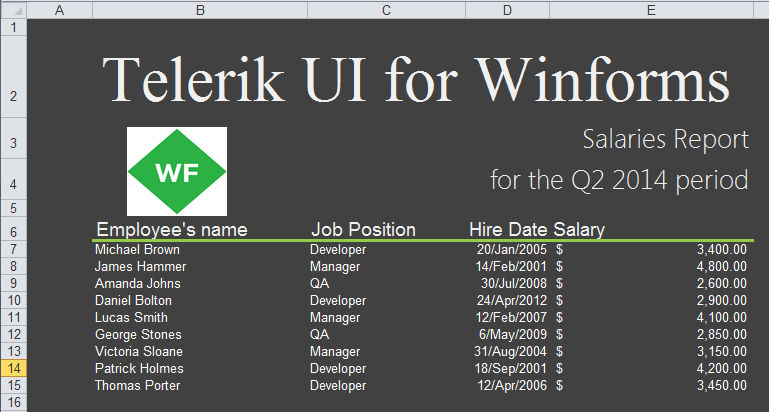
Task: Click the Patrick Holmes cell
Action: click(139, 368)
